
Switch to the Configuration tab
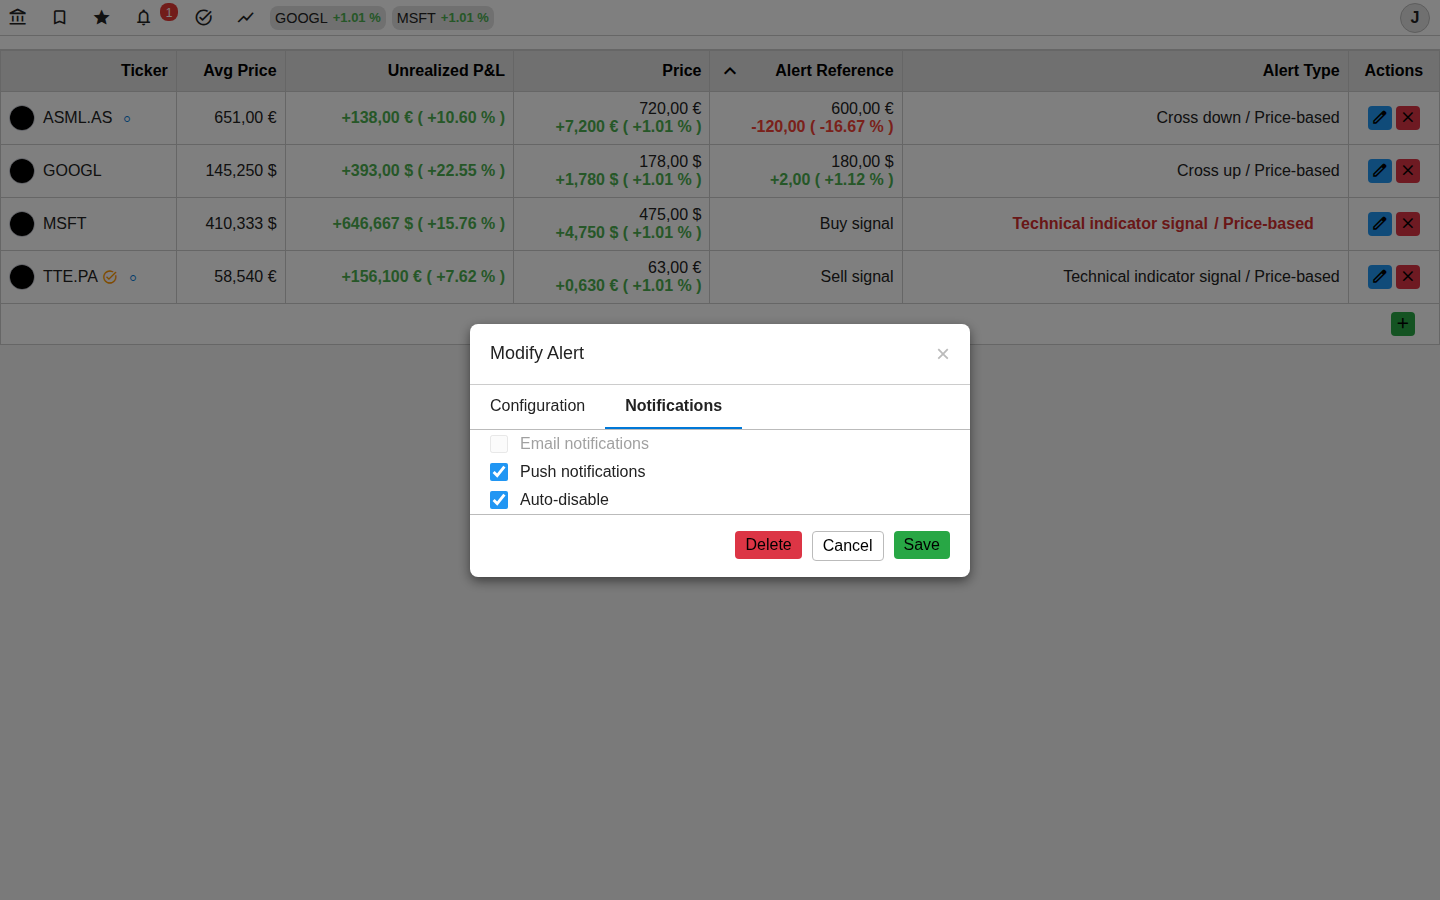click(537, 406)
